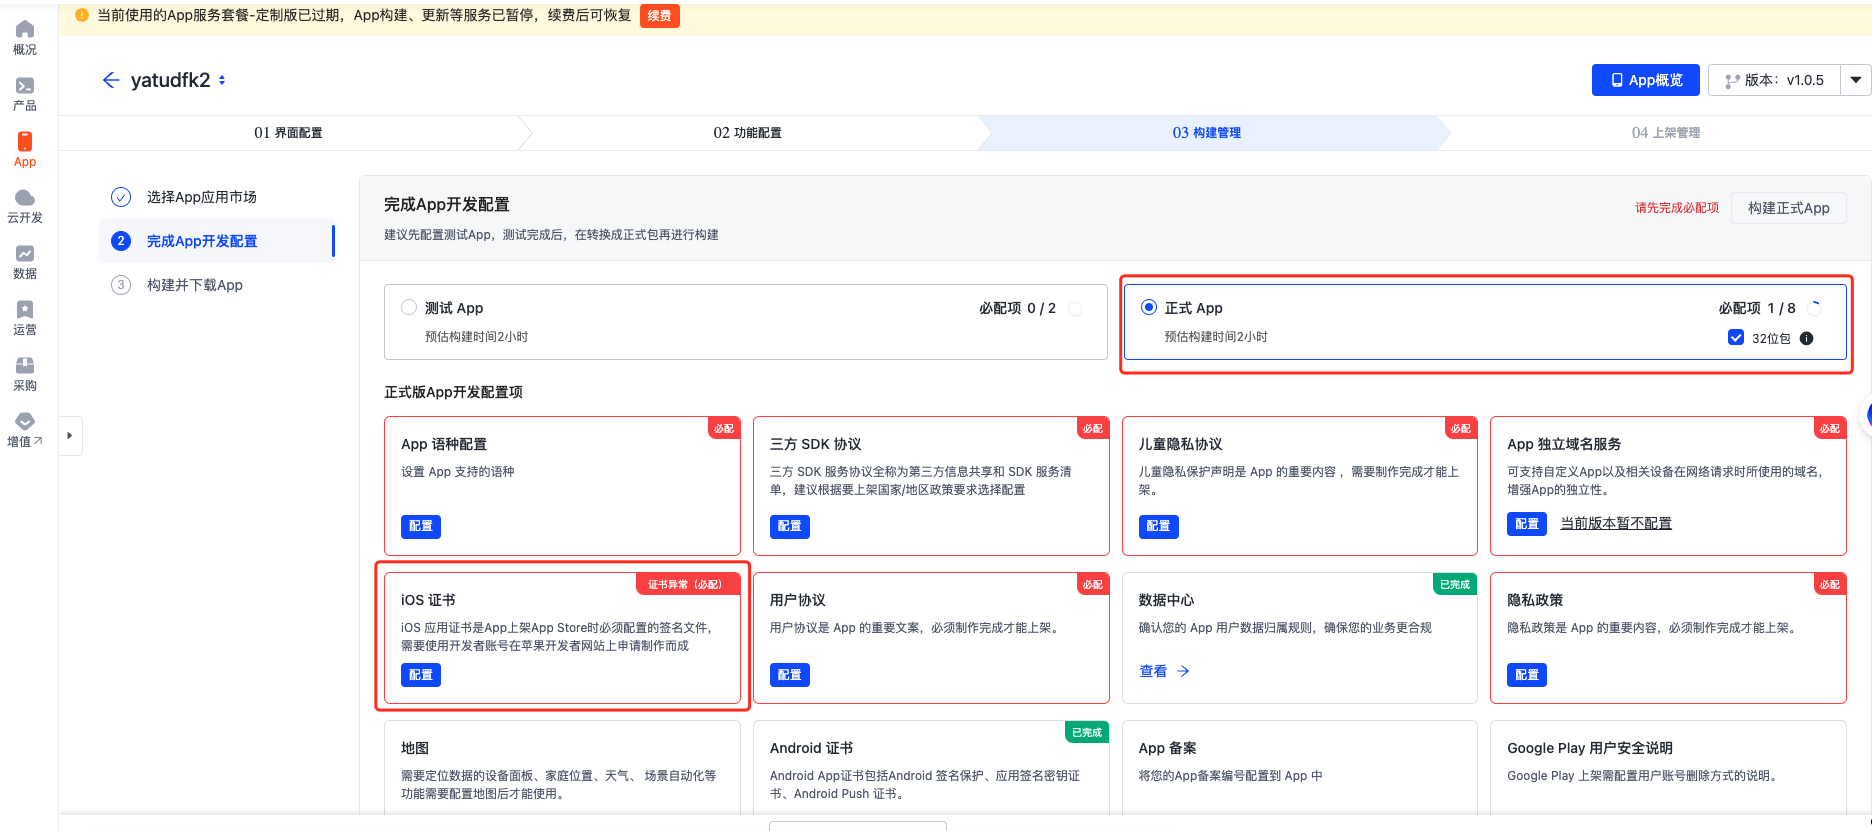Go to step 01 界面配置
Screen dimensions: 1872x831
(288, 133)
